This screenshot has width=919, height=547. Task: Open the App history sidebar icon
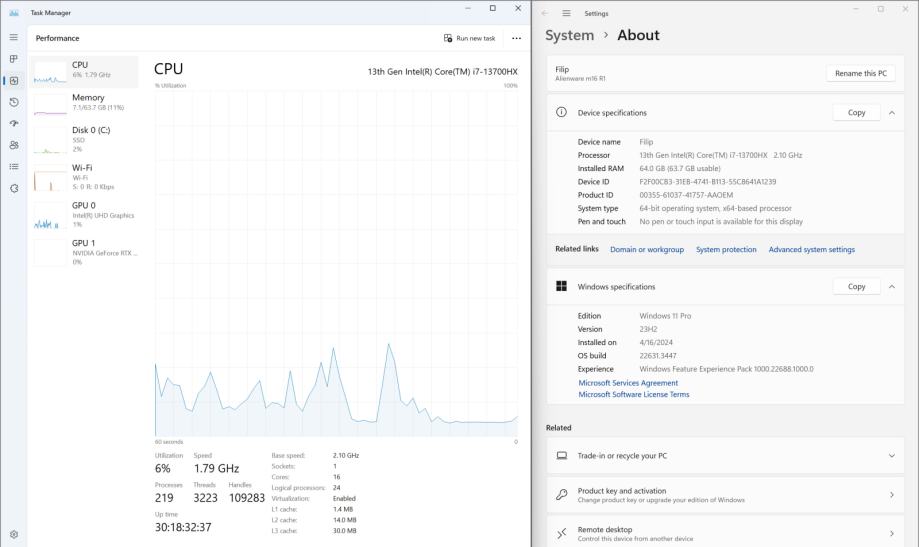[13, 102]
